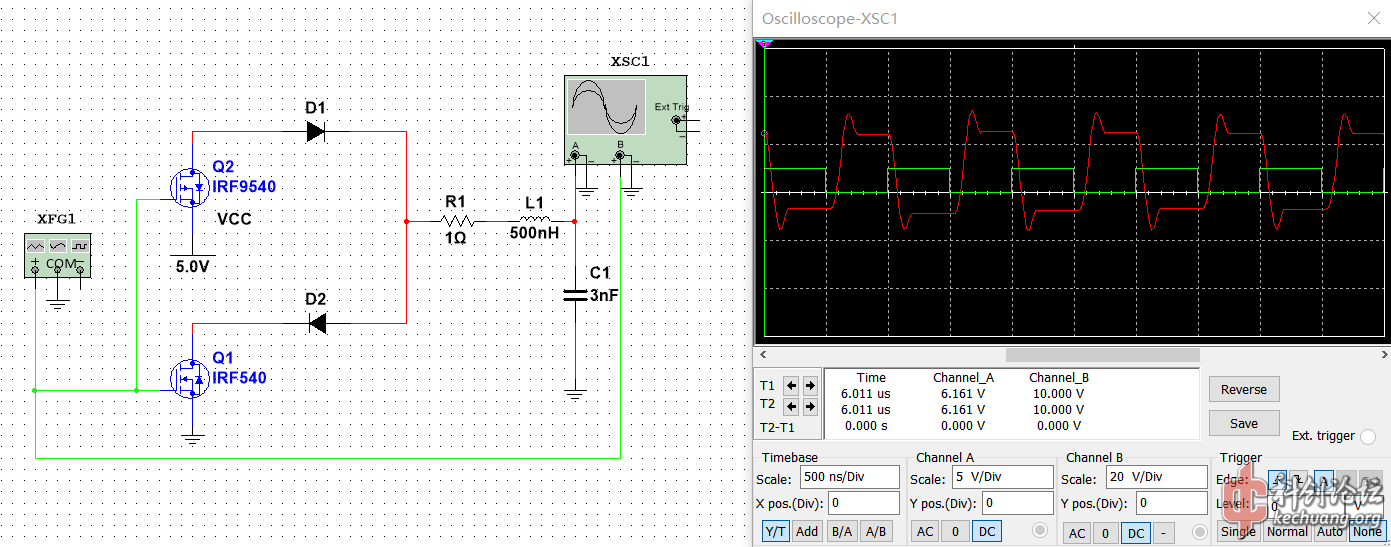Choose rising edge trigger icon

click(x=1278, y=480)
